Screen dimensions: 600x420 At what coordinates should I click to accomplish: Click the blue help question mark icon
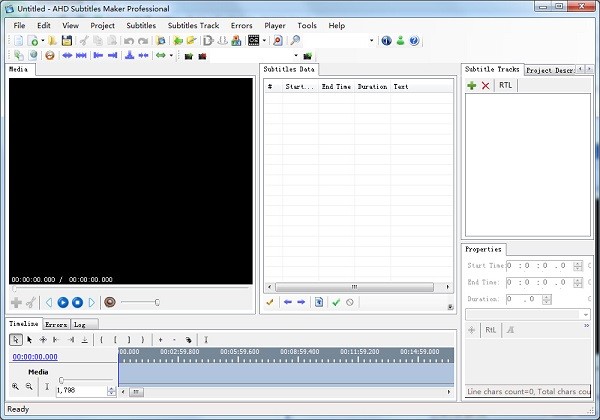(x=414, y=41)
